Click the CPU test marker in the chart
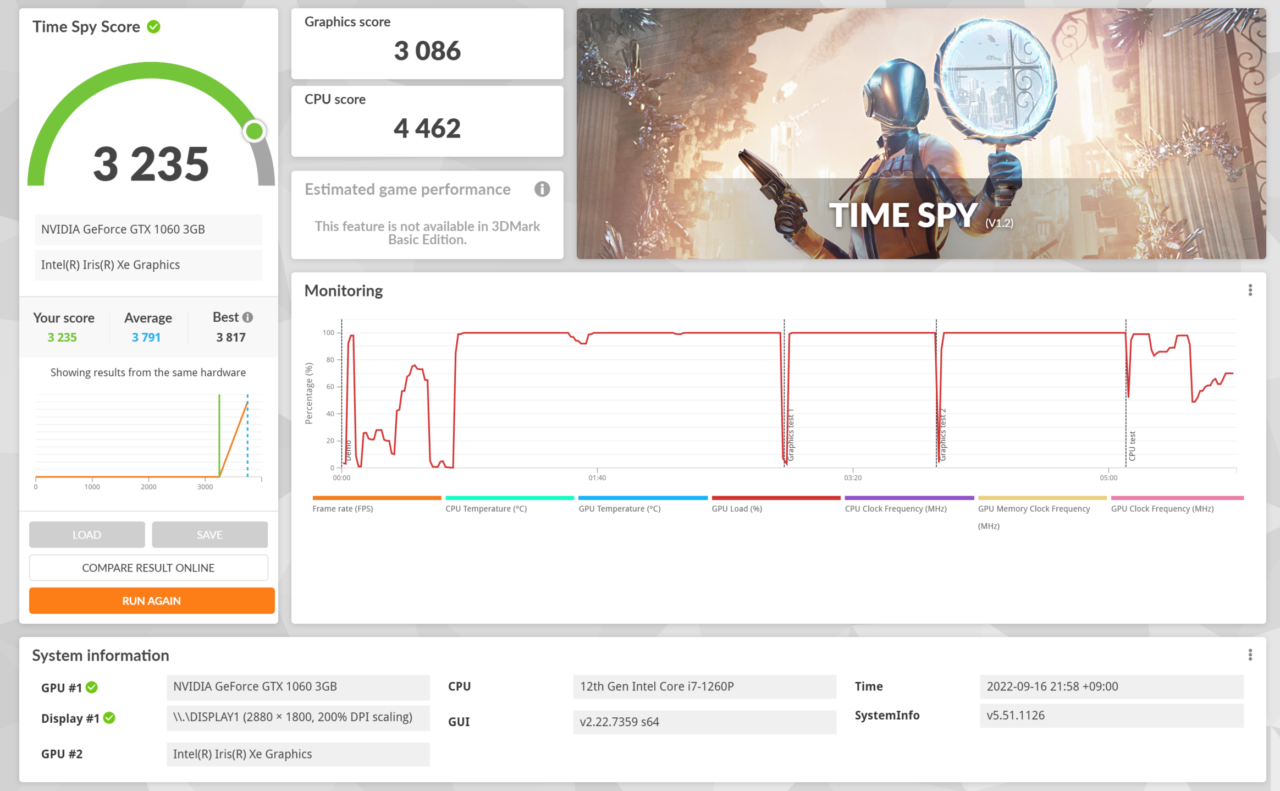 pos(1132,446)
